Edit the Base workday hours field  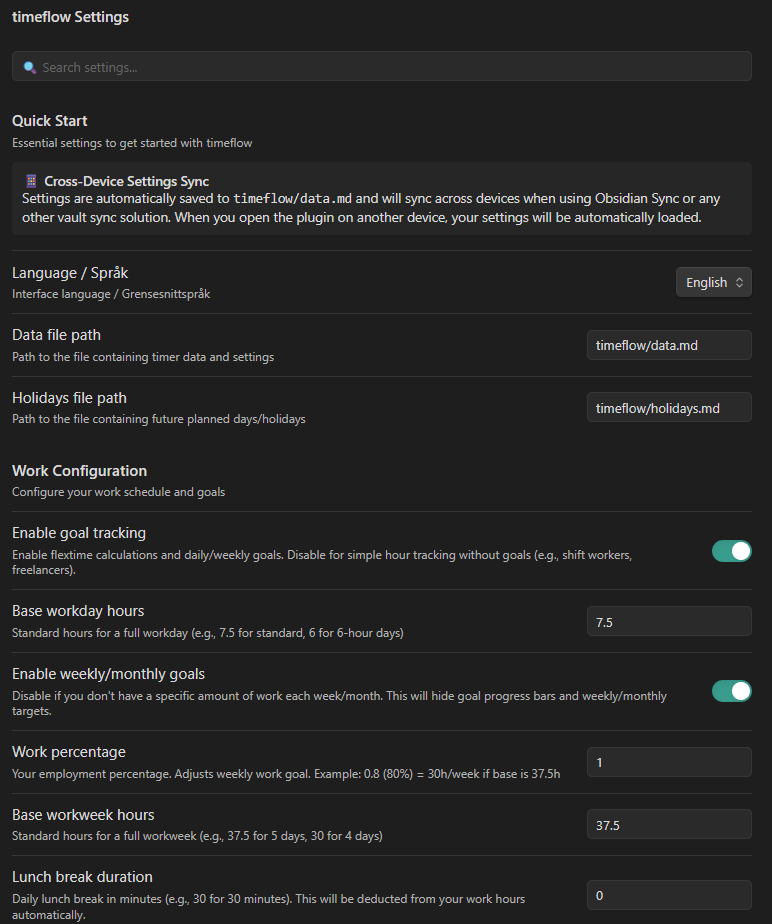click(669, 621)
